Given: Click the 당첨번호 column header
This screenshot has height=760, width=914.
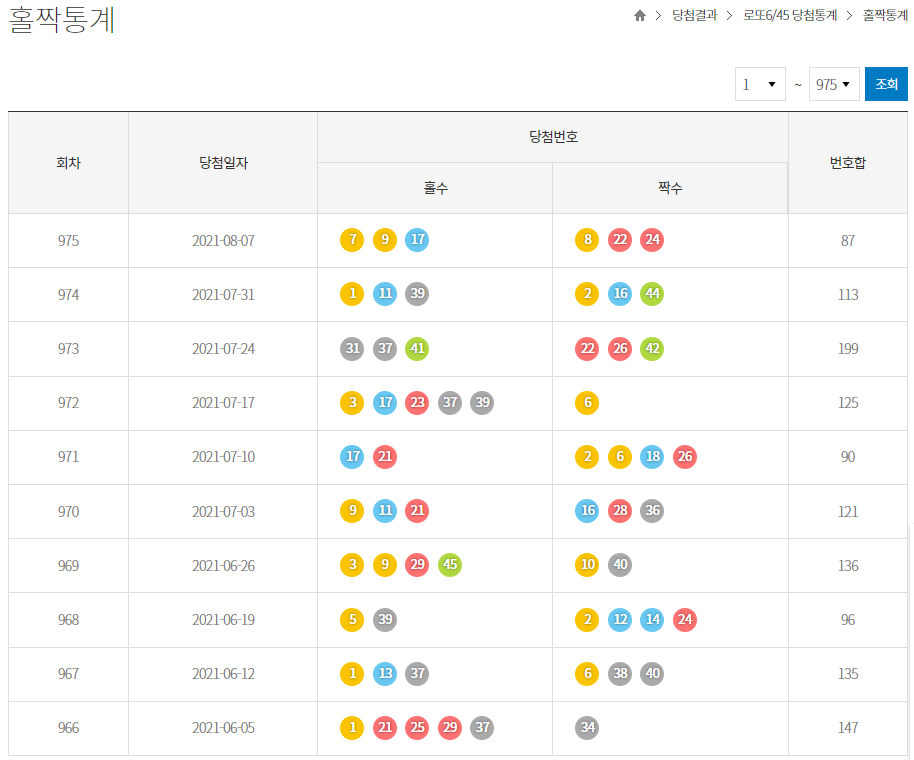Looking at the screenshot, I should pyautogui.click(x=553, y=137).
